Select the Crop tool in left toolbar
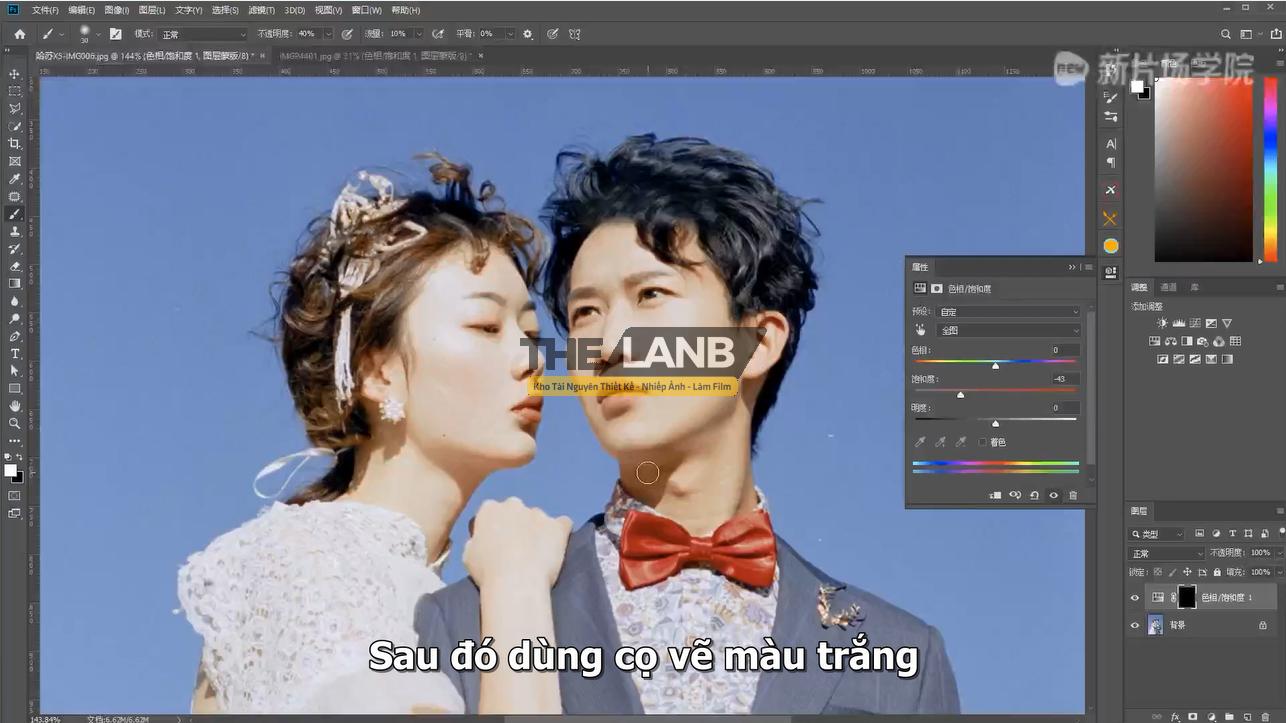 tap(14, 143)
